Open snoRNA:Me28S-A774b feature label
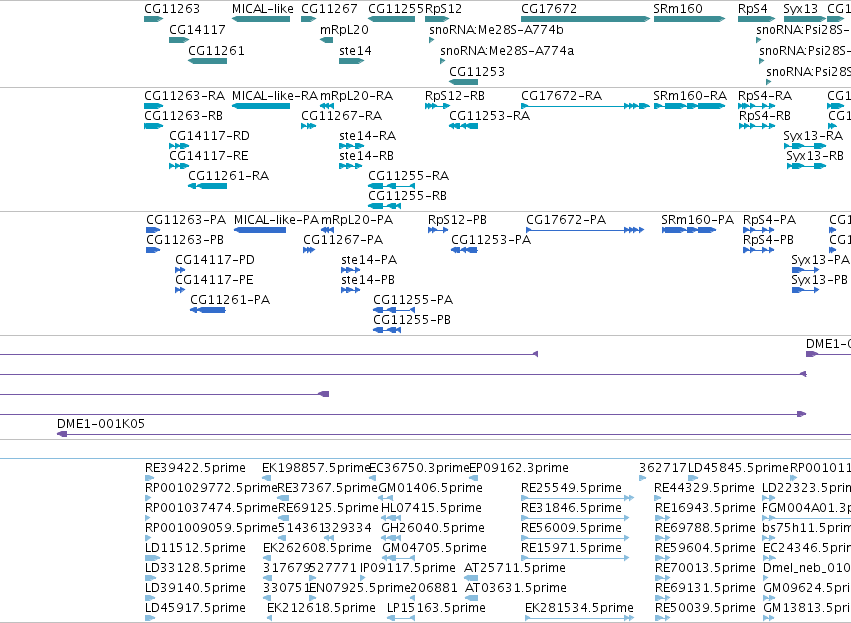The width and height of the screenshot is (851, 623). pos(496,30)
